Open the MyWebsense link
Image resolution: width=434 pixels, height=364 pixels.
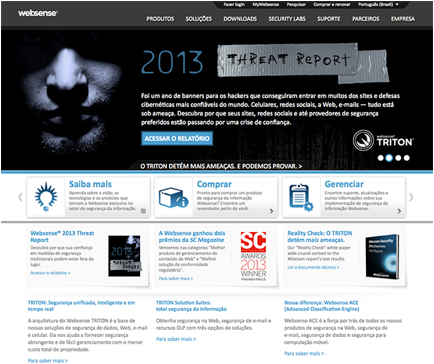tap(266, 4)
